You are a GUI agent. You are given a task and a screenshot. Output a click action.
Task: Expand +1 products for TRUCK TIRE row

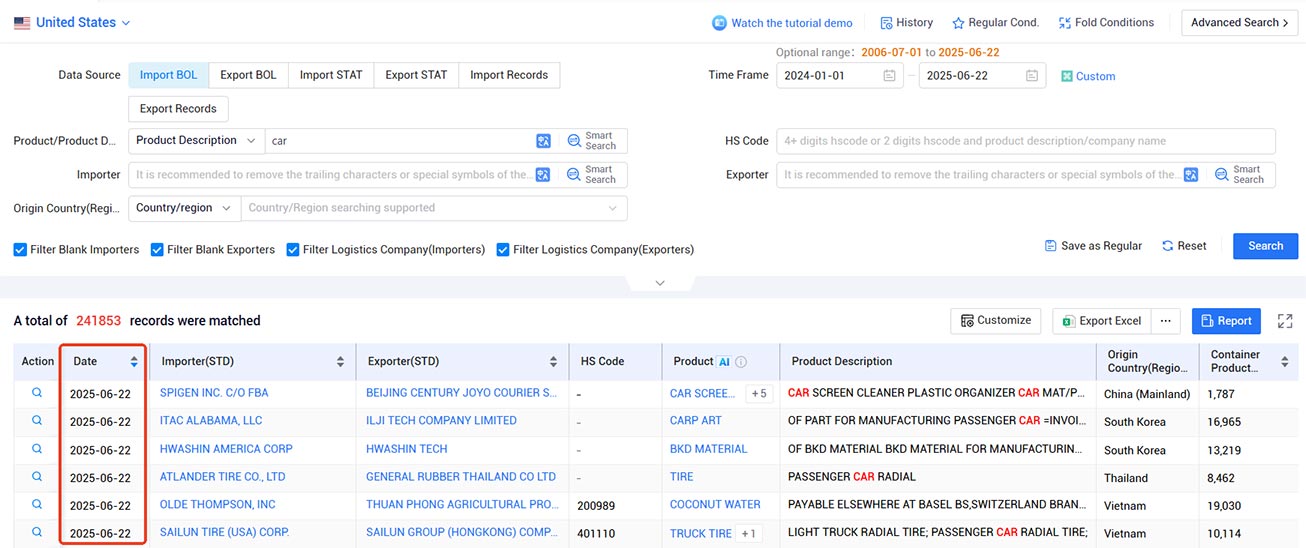749,534
